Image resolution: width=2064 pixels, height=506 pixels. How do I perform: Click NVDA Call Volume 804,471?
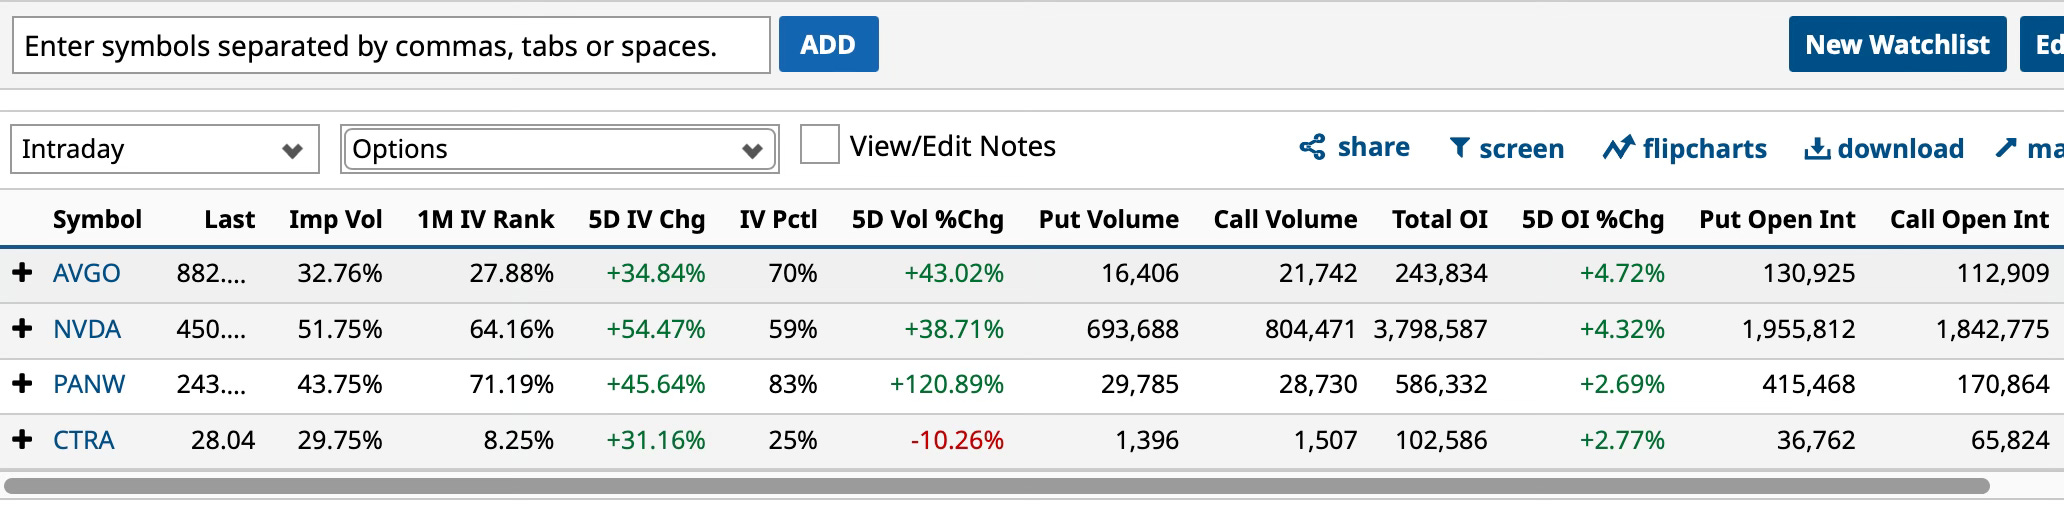pos(1311,329)
